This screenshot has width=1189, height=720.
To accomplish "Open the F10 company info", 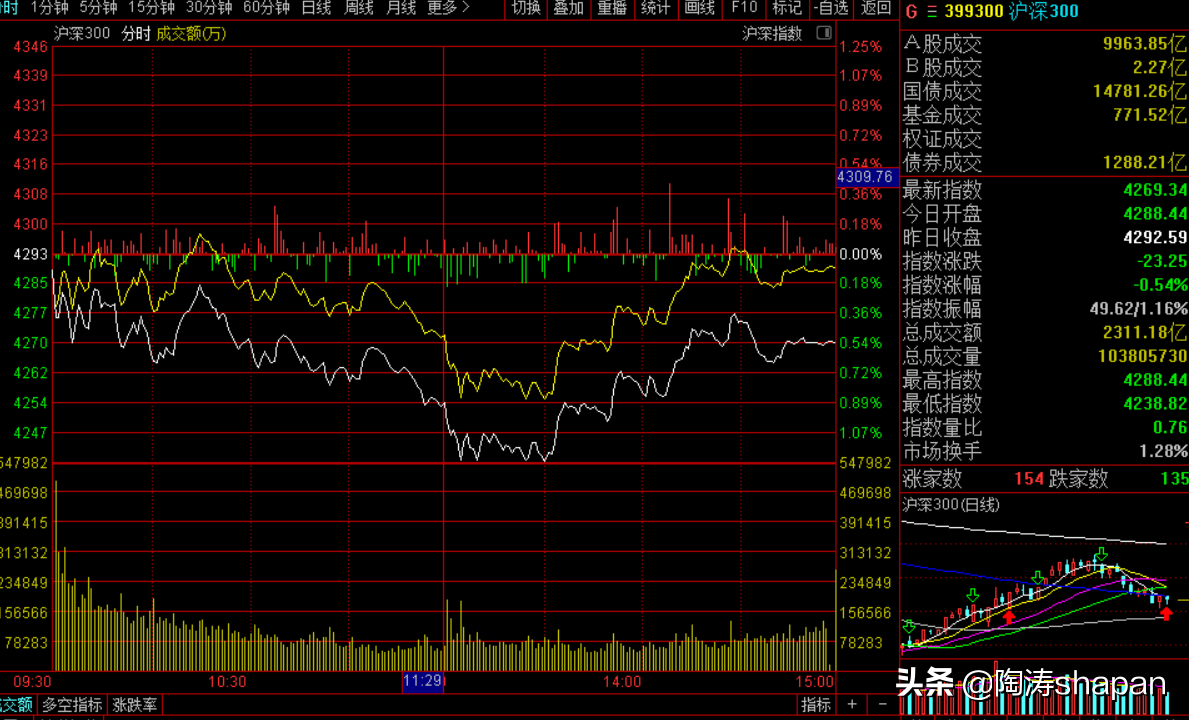I will (744, 8).
